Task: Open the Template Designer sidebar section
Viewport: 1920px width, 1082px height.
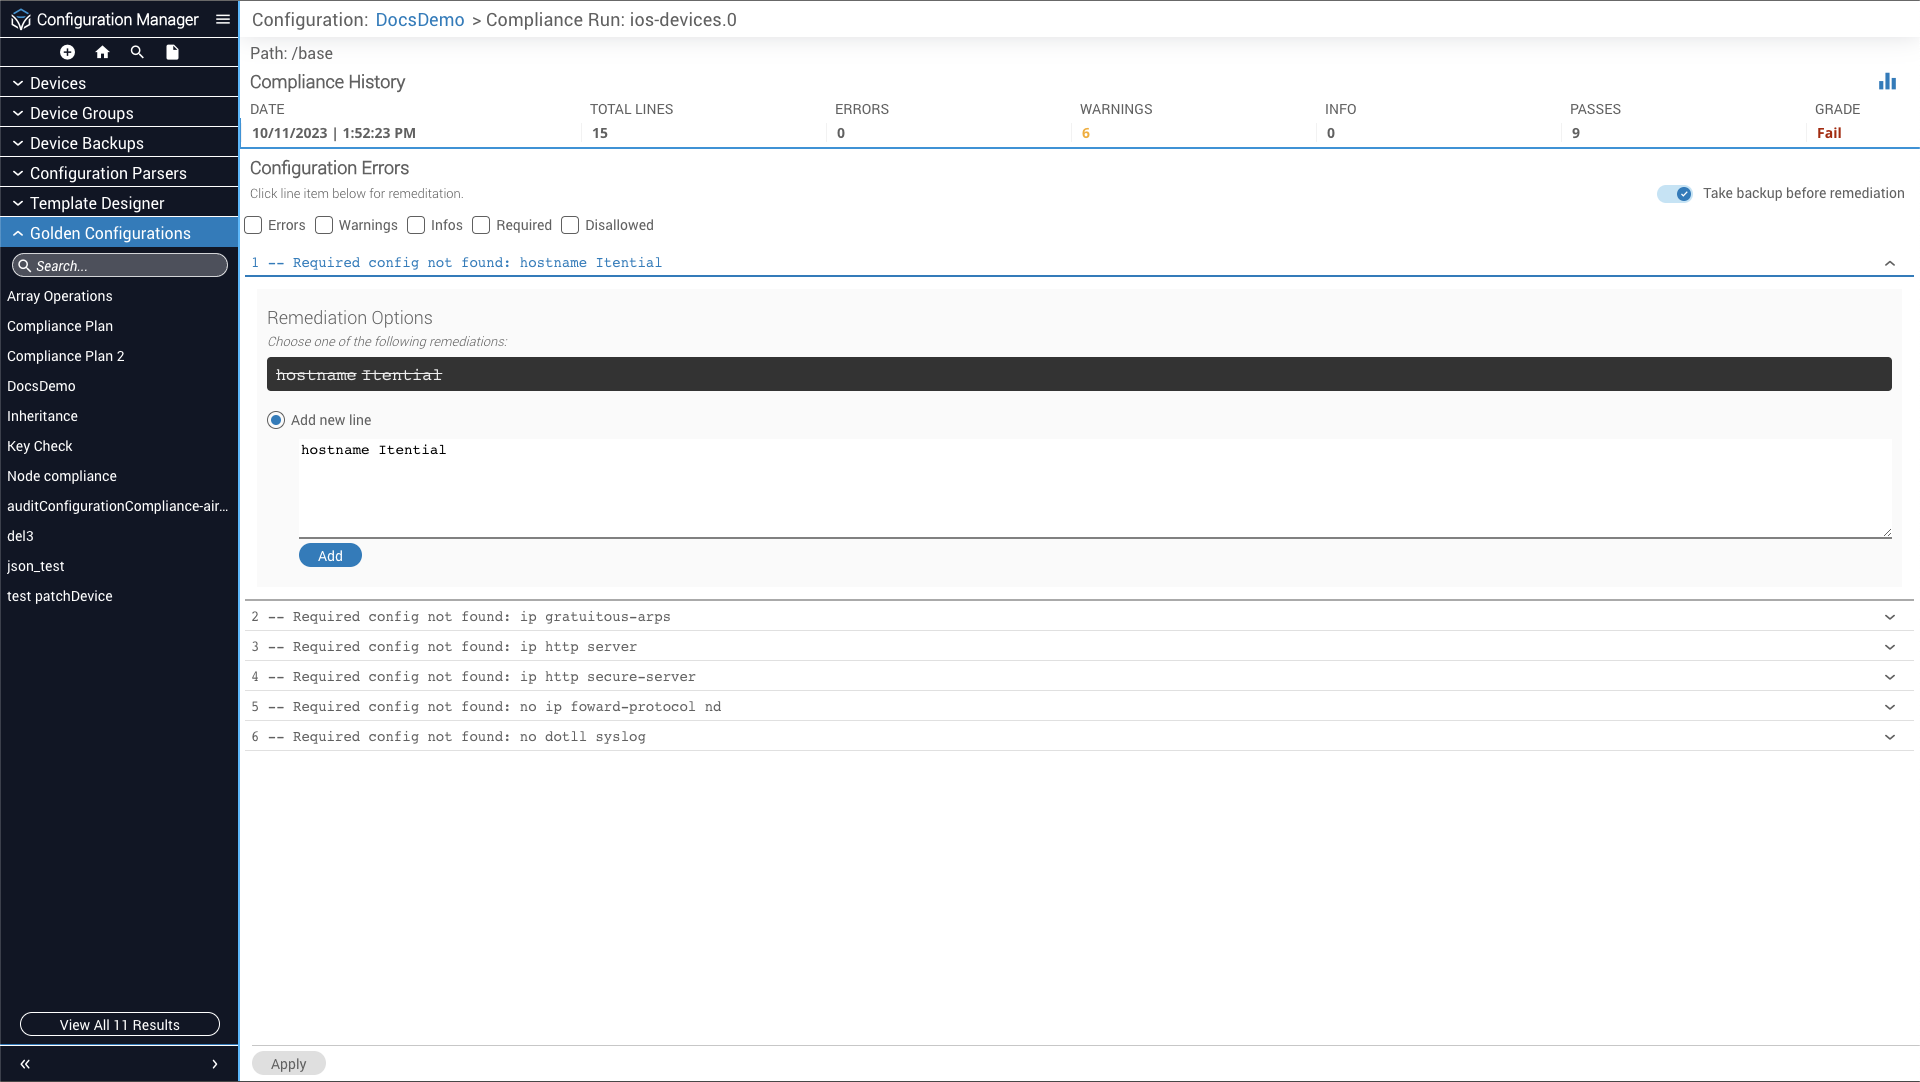Action: tap(97, 203)
